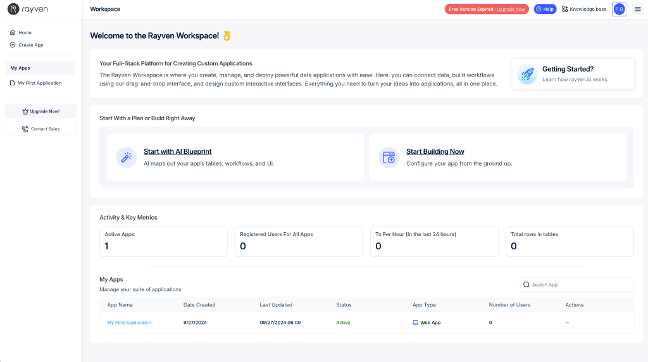648x362 pixels.
Task: Click Free Version Expired upgrade banner
Action: [x=486, y=9]
